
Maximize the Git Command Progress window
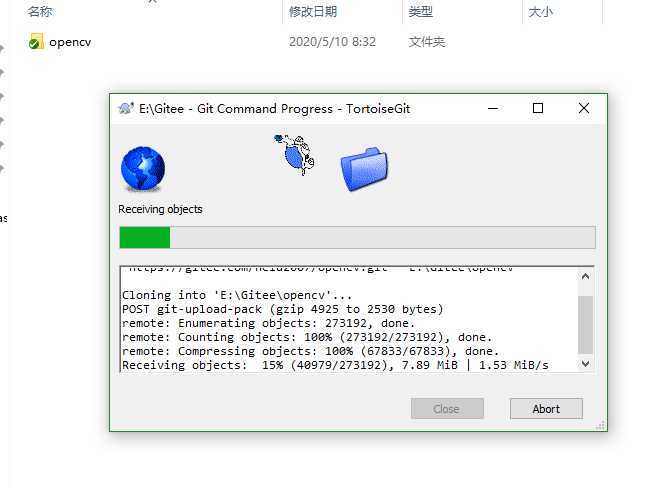pos(538,108)
